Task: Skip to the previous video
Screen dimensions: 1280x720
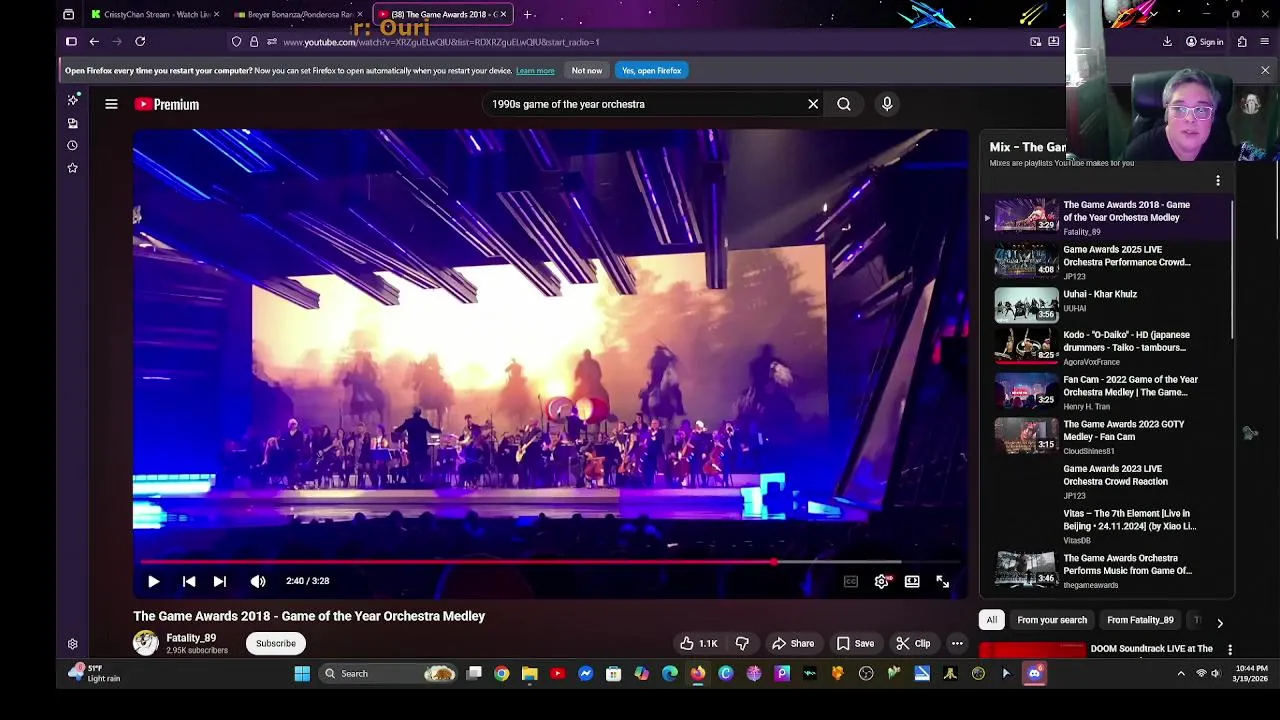Action: pyautogui.click(x=189, y=581)
